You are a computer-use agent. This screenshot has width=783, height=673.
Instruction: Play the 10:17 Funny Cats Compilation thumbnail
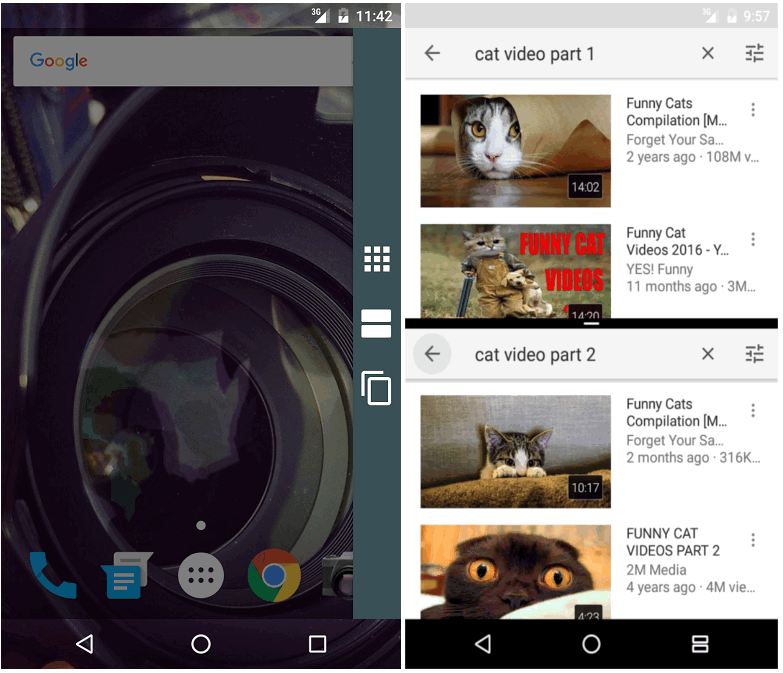point(515,452)
